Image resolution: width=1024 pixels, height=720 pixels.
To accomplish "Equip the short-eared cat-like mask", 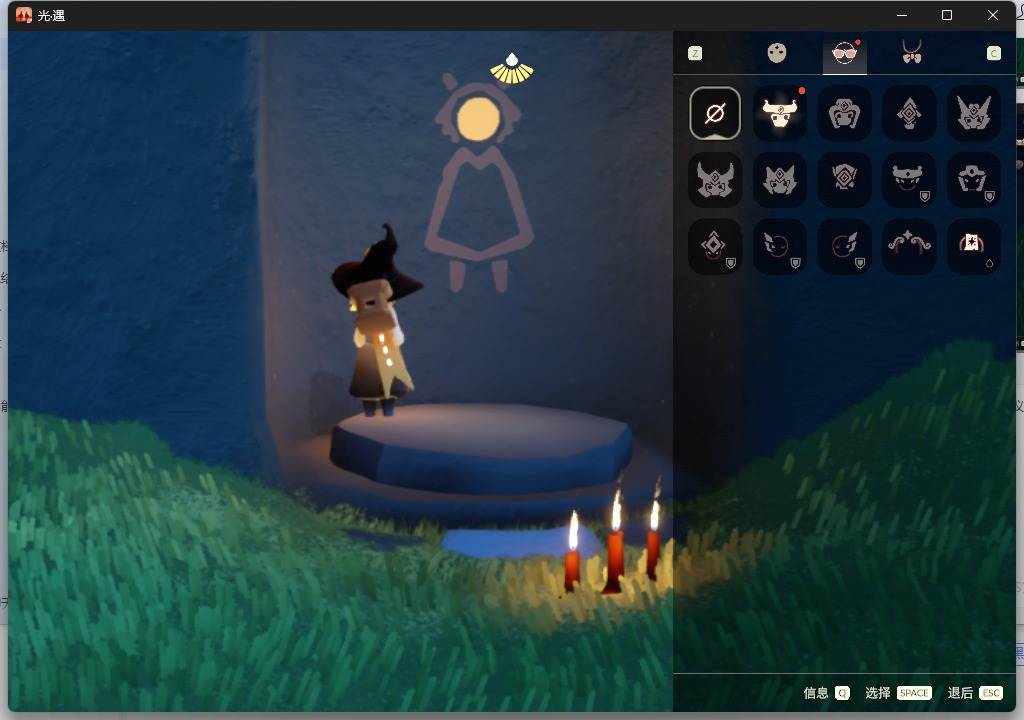I will [779, 180].
